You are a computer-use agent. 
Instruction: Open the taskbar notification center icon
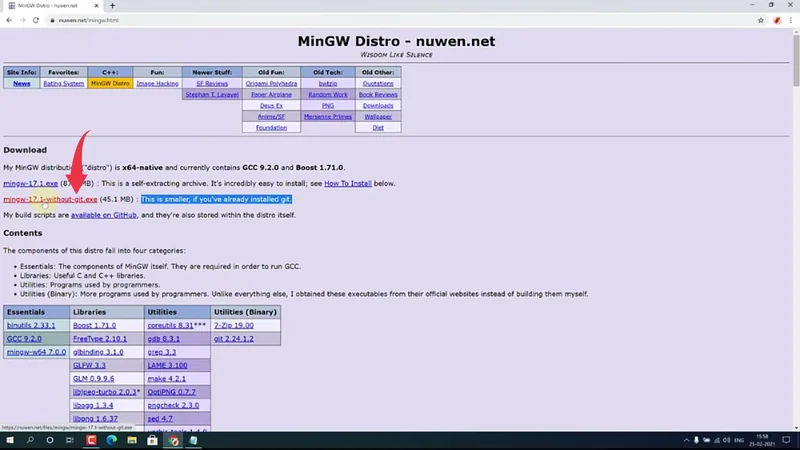point(790,441)
